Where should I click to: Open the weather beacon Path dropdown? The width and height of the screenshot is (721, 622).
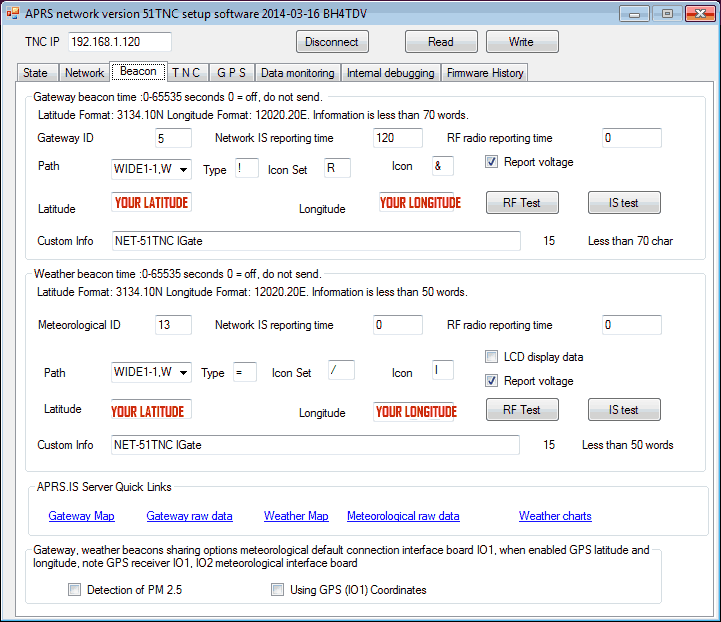click(183, 373)
